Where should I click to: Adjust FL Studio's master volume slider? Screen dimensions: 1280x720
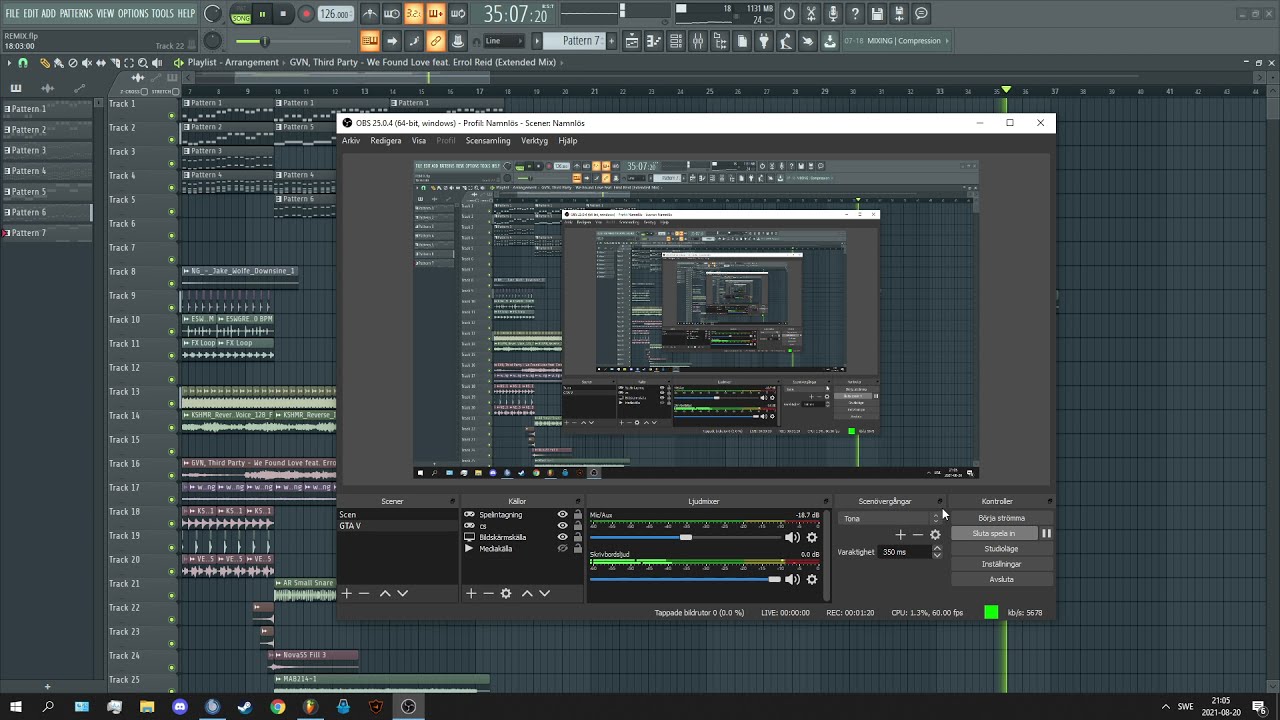(293, 41)
